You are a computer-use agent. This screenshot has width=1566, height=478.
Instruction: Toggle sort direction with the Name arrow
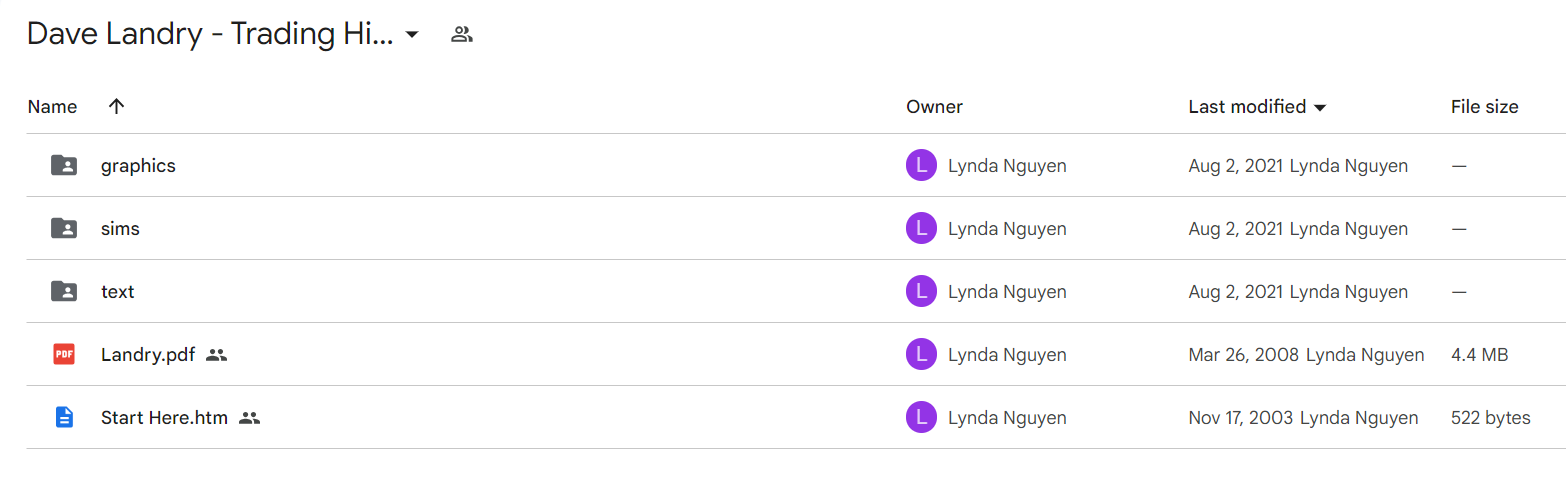point(116,106)
